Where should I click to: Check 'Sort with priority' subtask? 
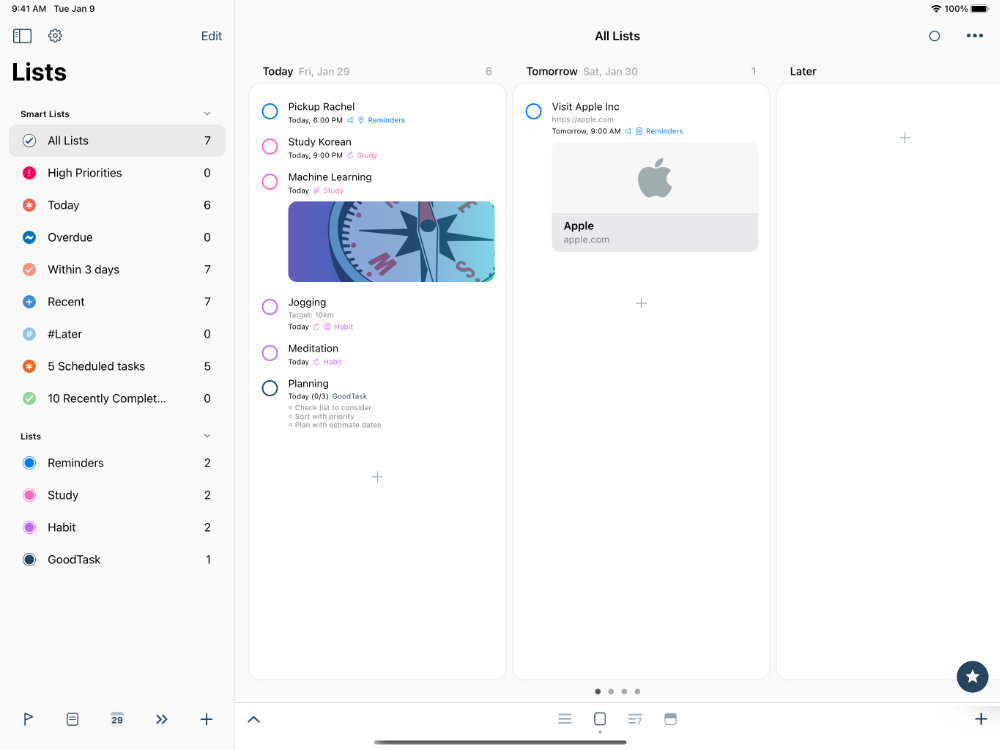point(290,416)
